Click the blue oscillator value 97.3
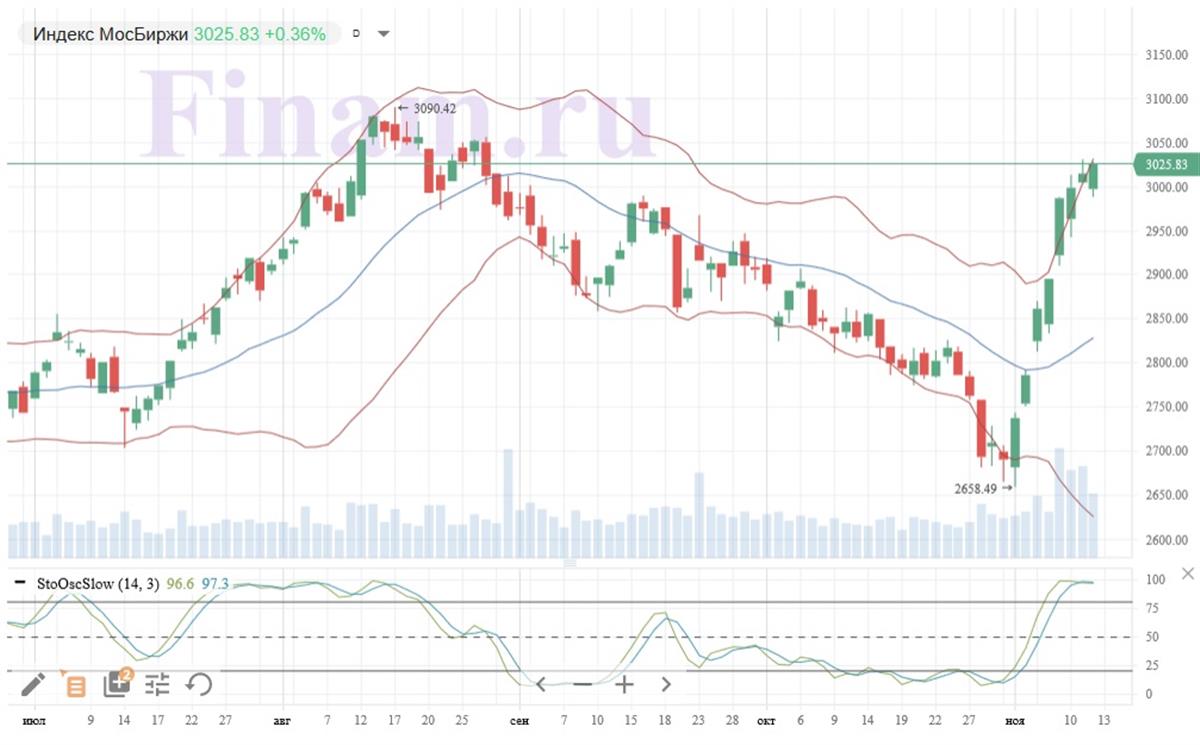The image size is (1200, 745). pos(215,583)
